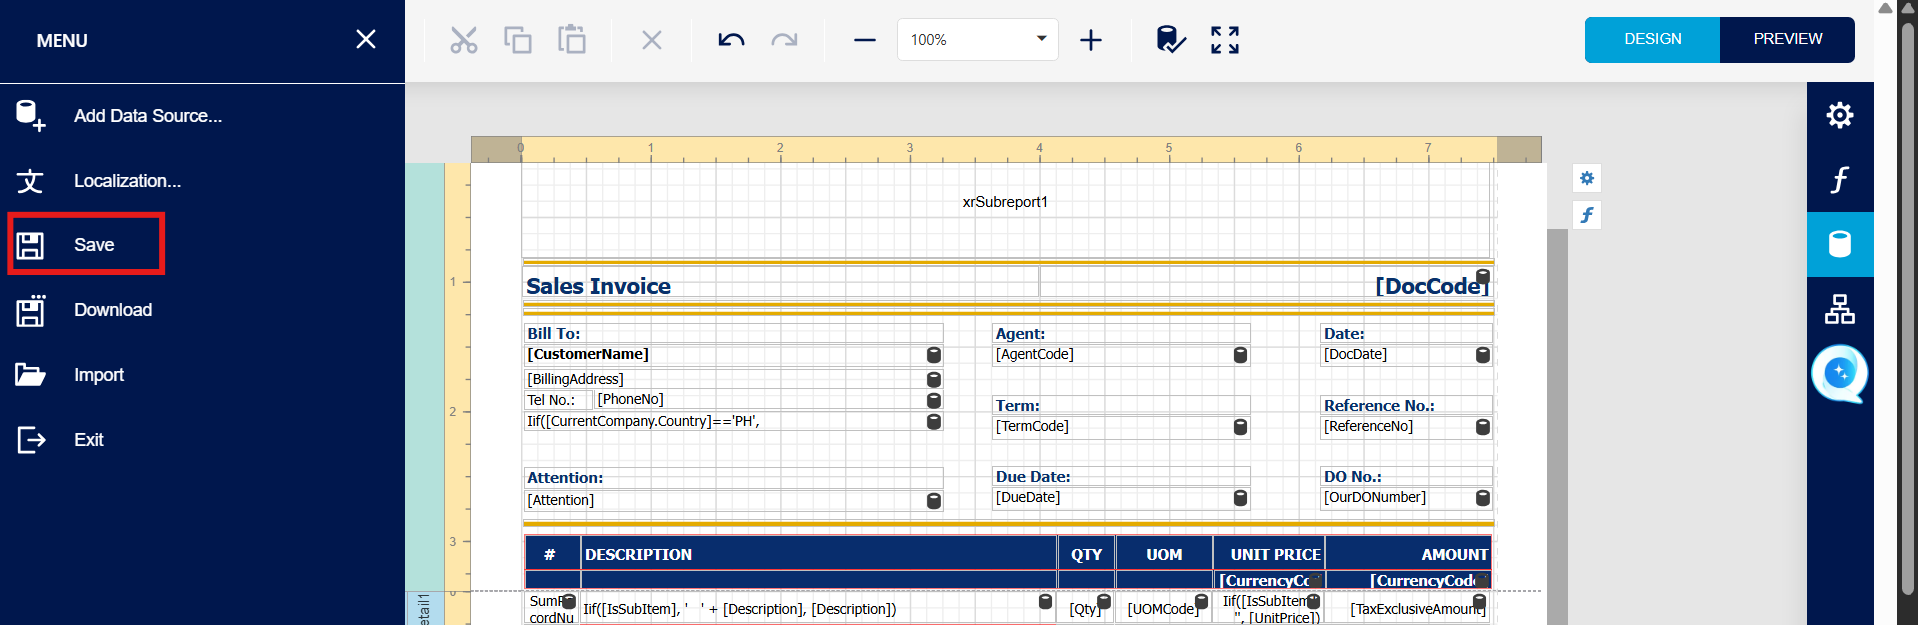This screenshot has height=625, width=1918.
Task: Open the AI assistant chat bubble
Action: click(1840, 374)
